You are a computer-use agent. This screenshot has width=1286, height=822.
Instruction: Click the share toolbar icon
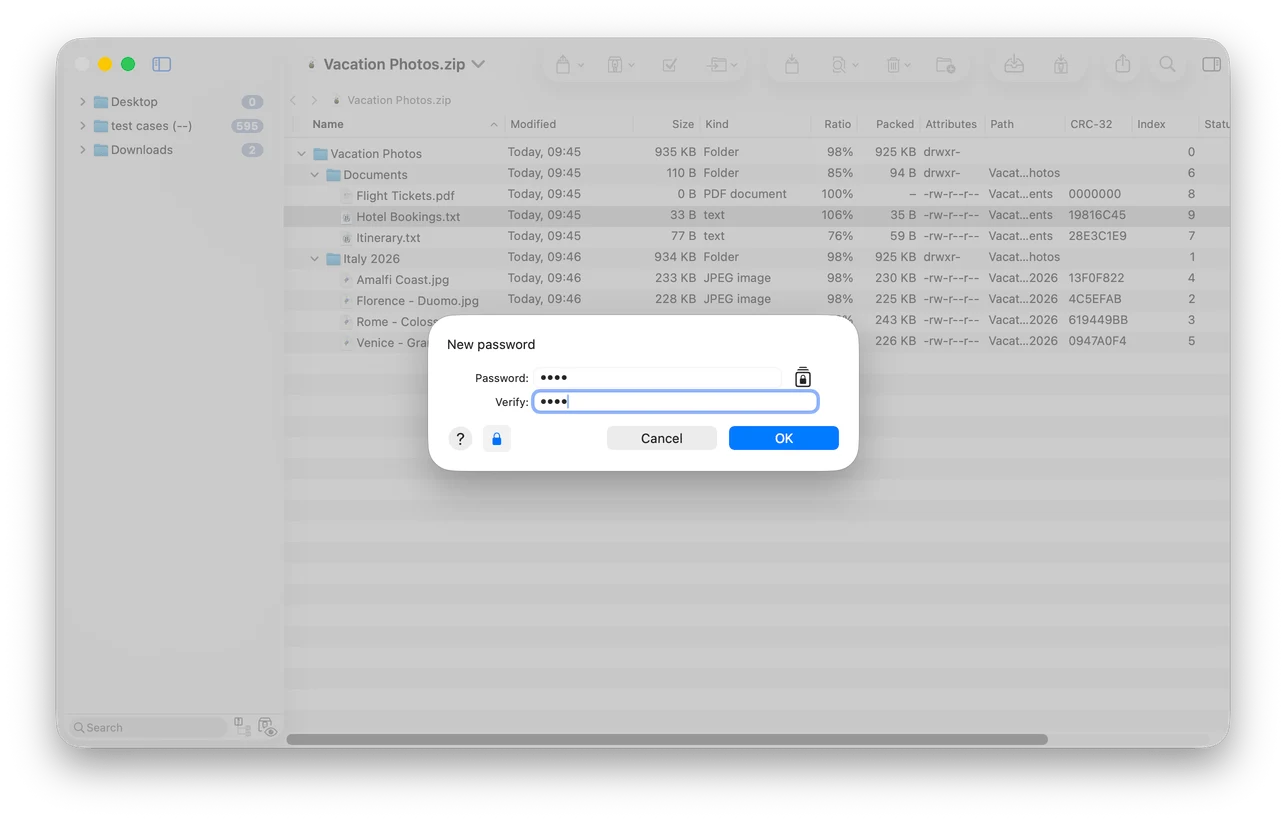(x=1123, y=64)
